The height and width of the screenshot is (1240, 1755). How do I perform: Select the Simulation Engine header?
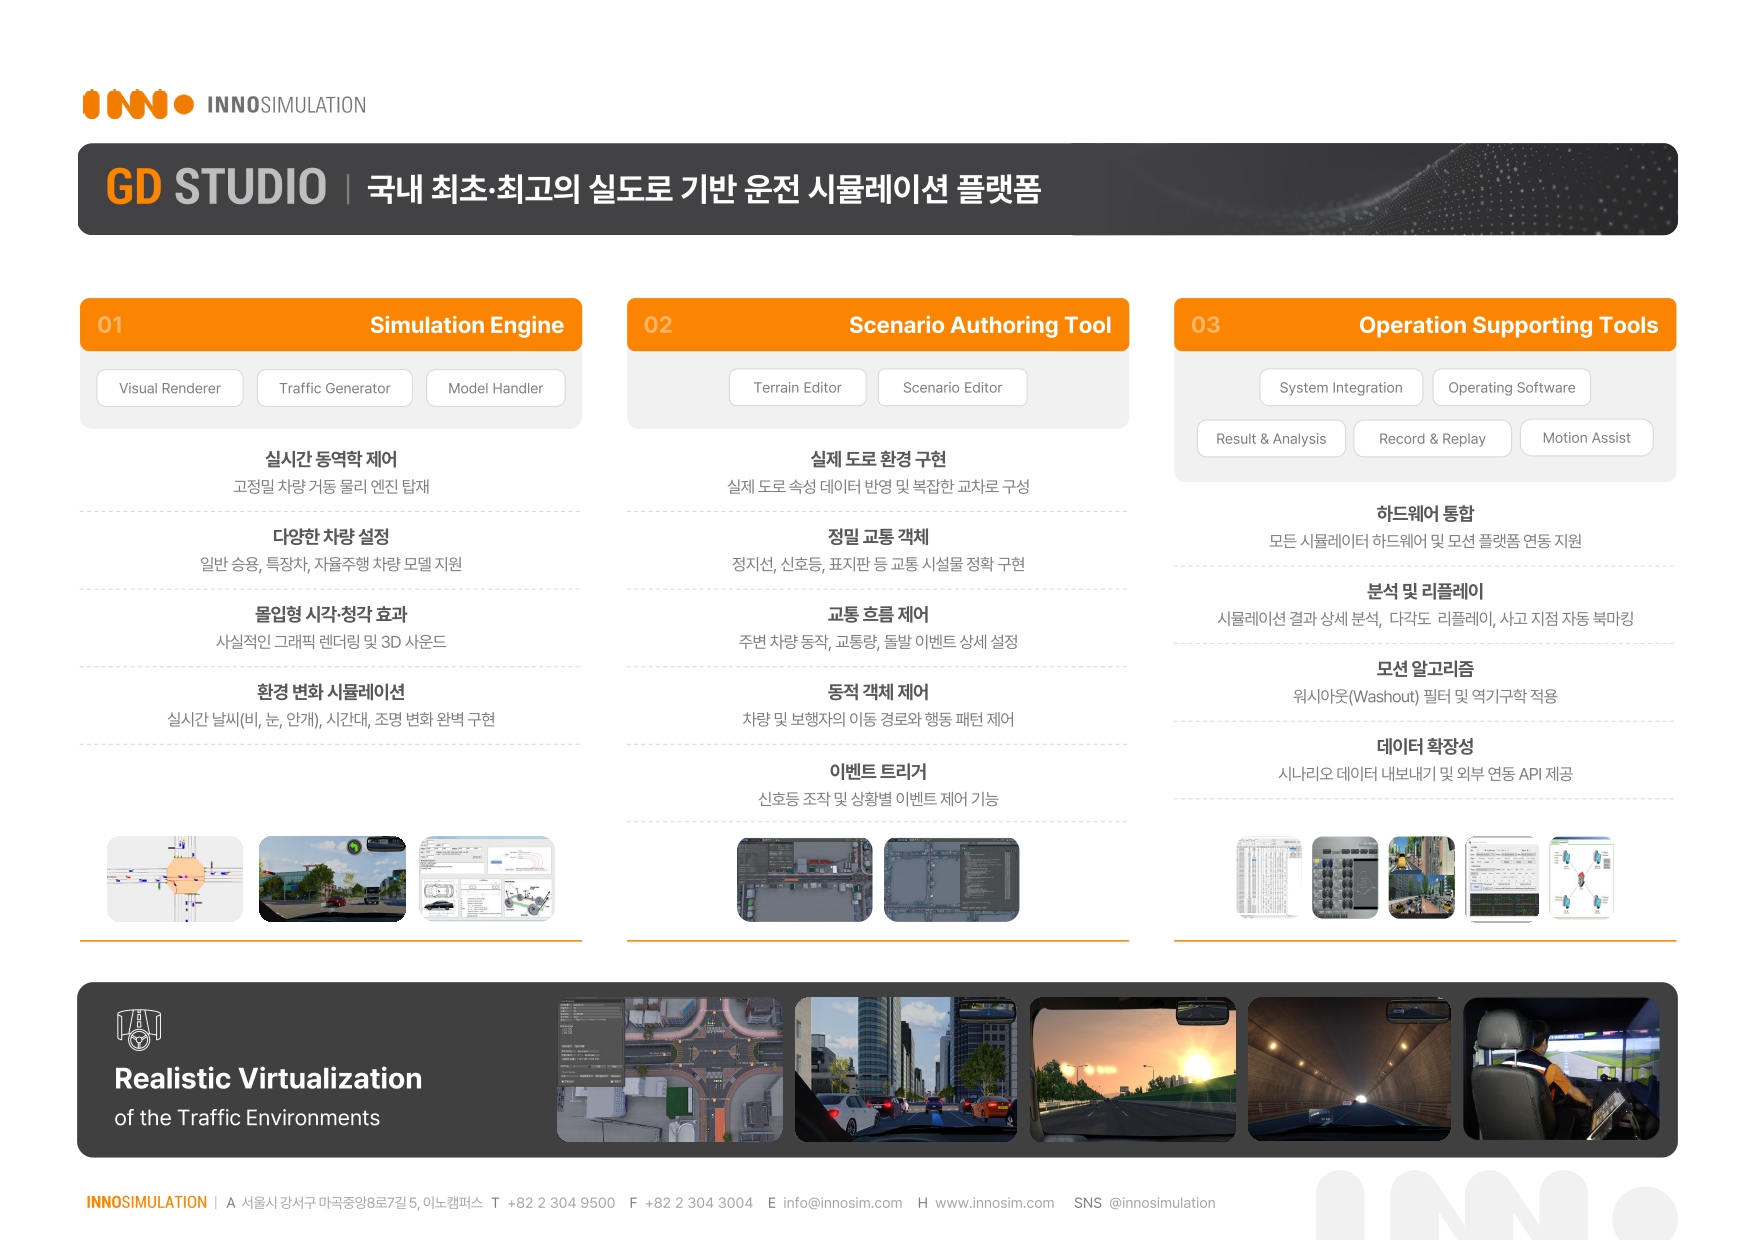(x=331, y=325)
